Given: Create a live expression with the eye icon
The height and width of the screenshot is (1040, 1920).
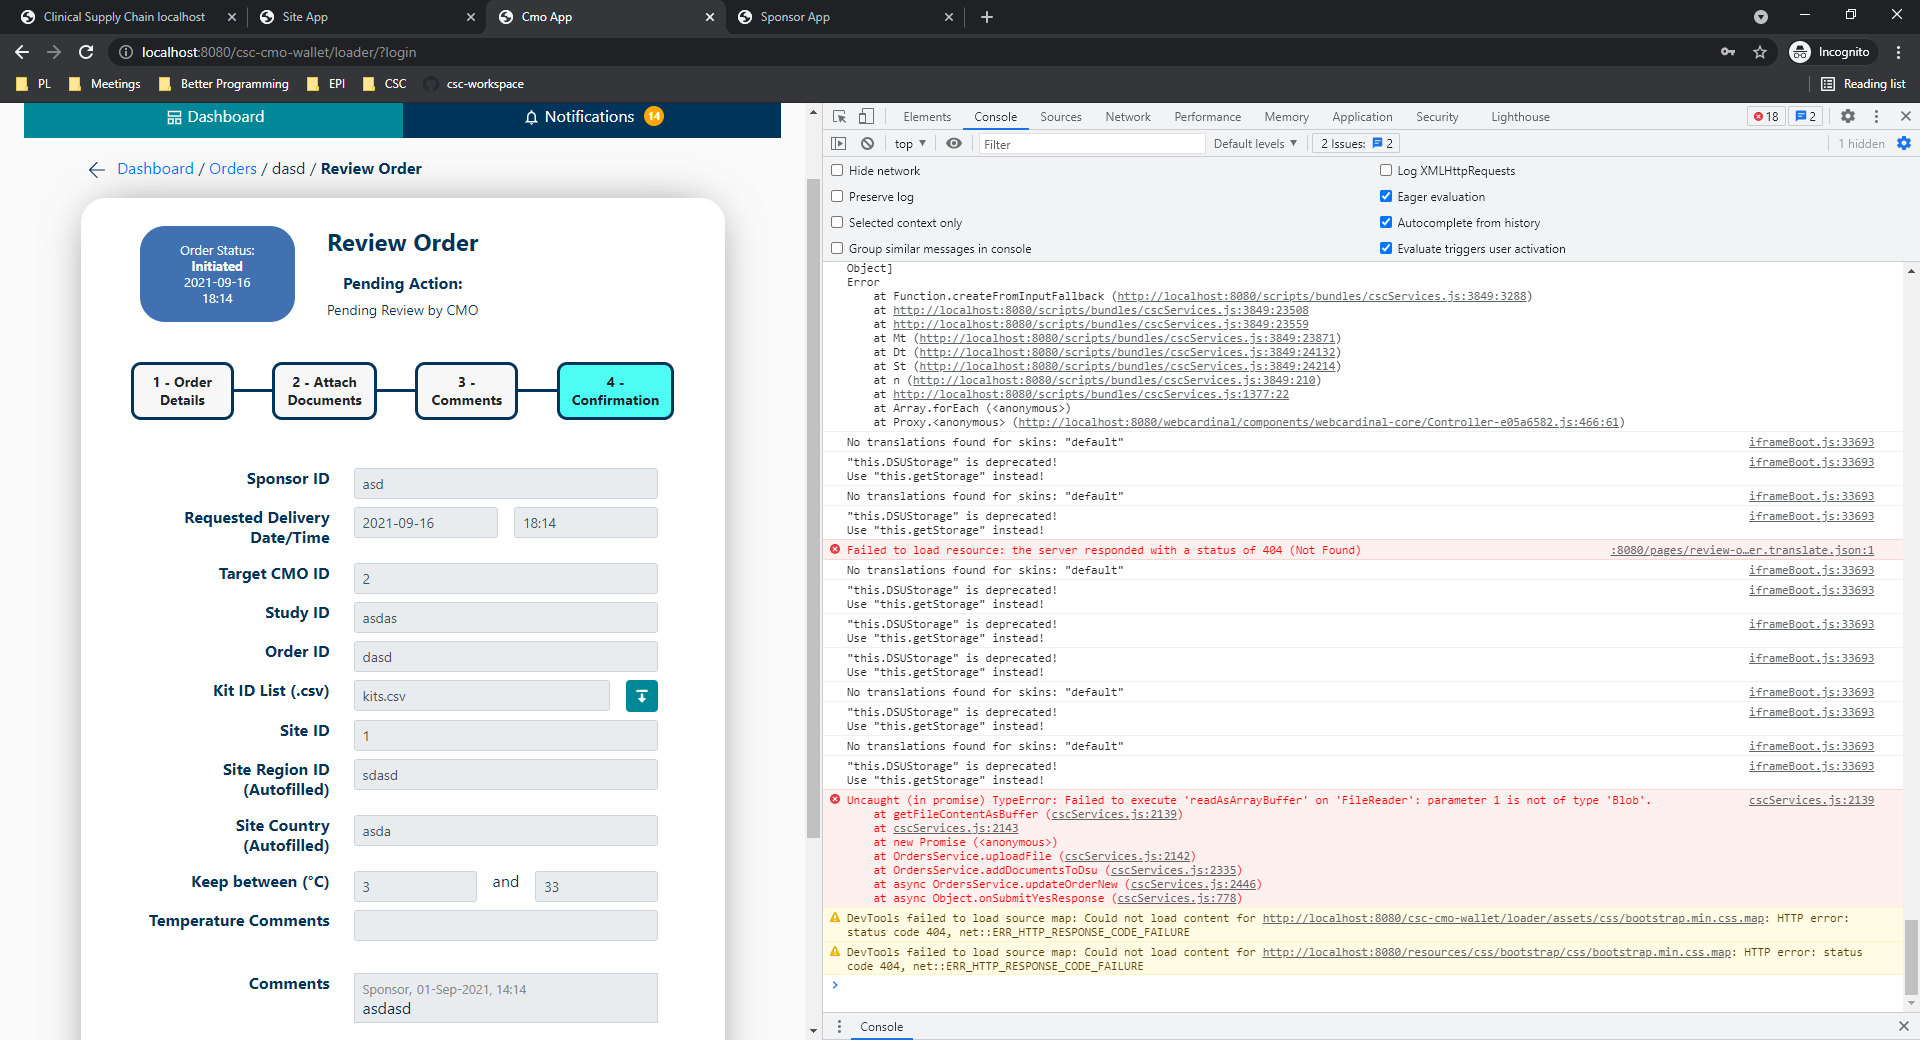Looking at the screenshot, I should (x=953, y=143).
